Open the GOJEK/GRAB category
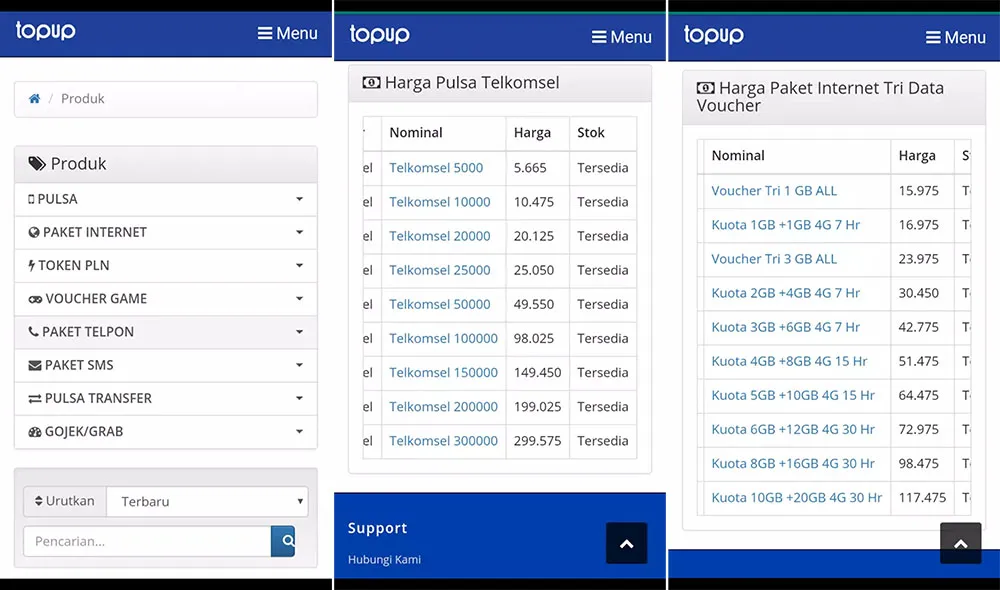This screenshot has width=1000, height=590. [x=166, y=431]
